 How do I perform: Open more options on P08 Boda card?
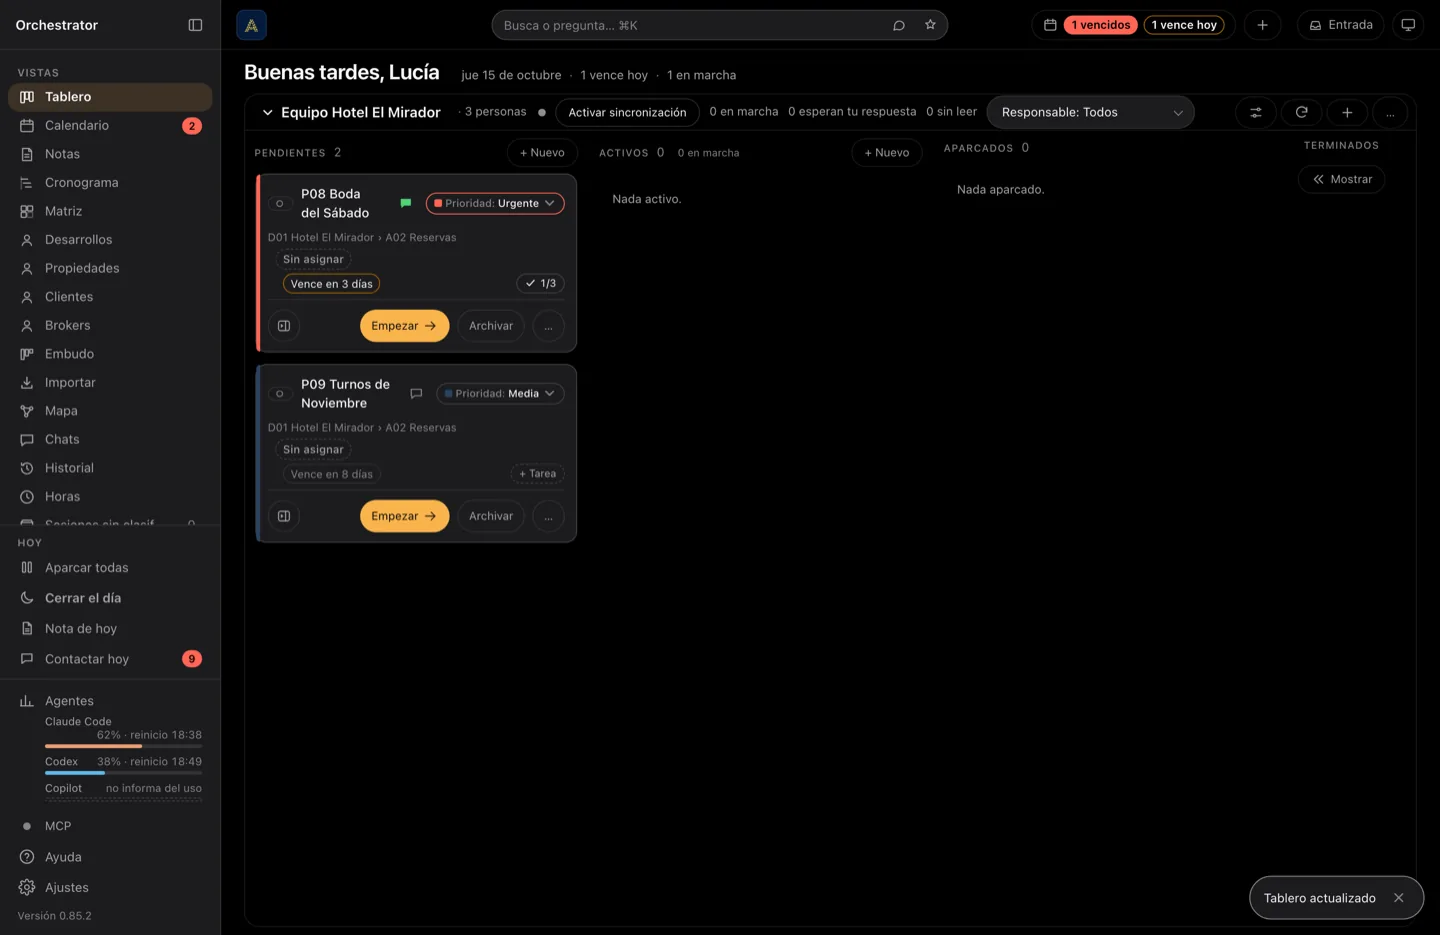point(548,326)
